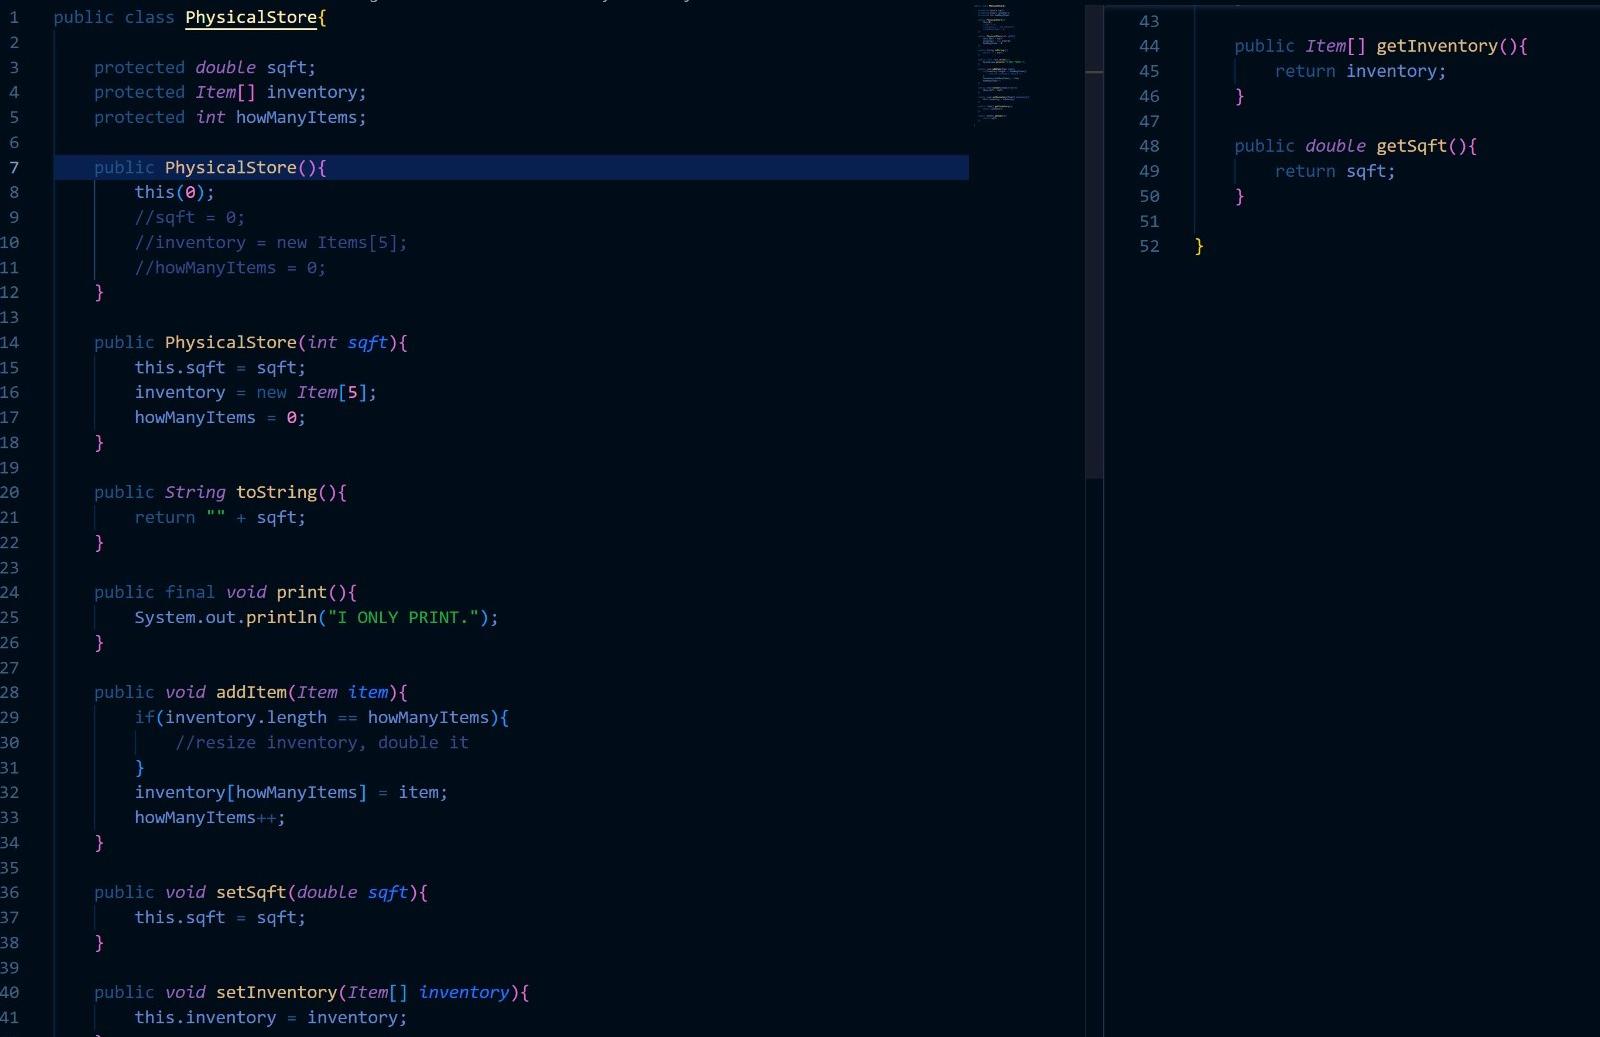Click line number 7 in the left editor
1600x1037 pixels.
point(14,167)
